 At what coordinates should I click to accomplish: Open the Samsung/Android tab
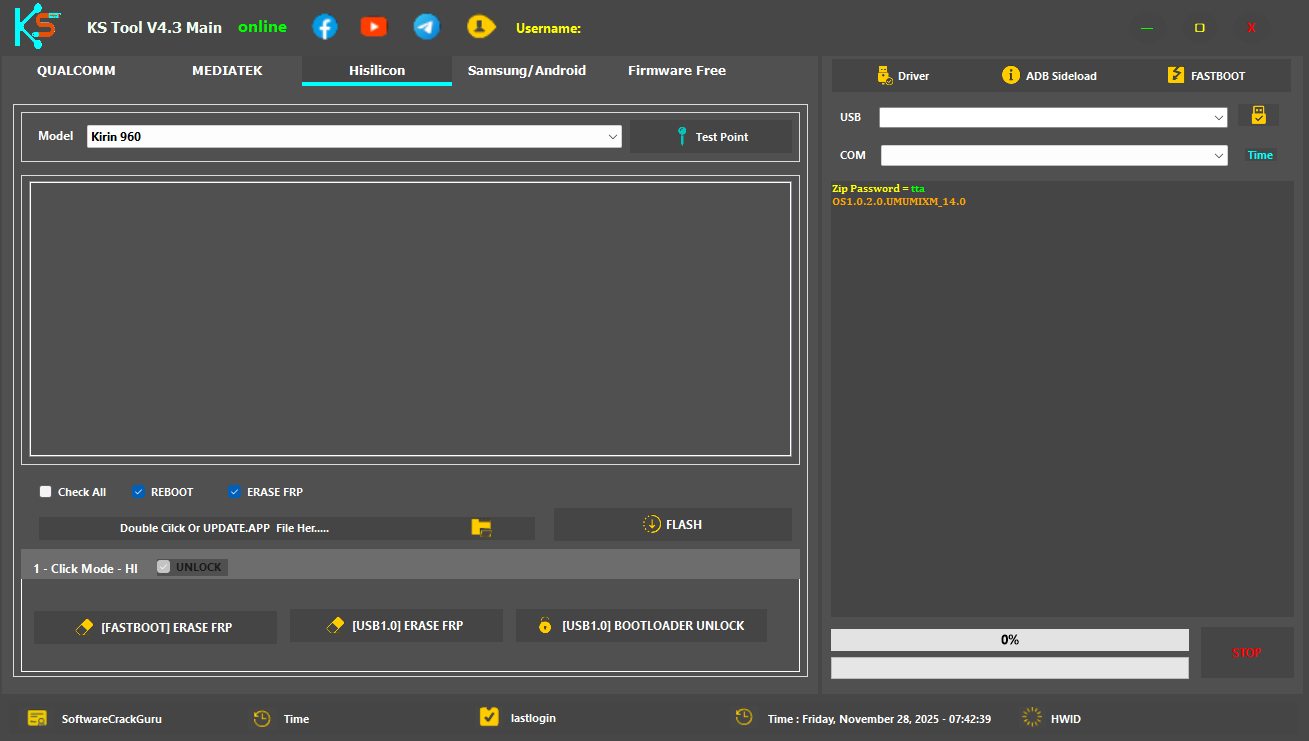click(x=526, y=70)
